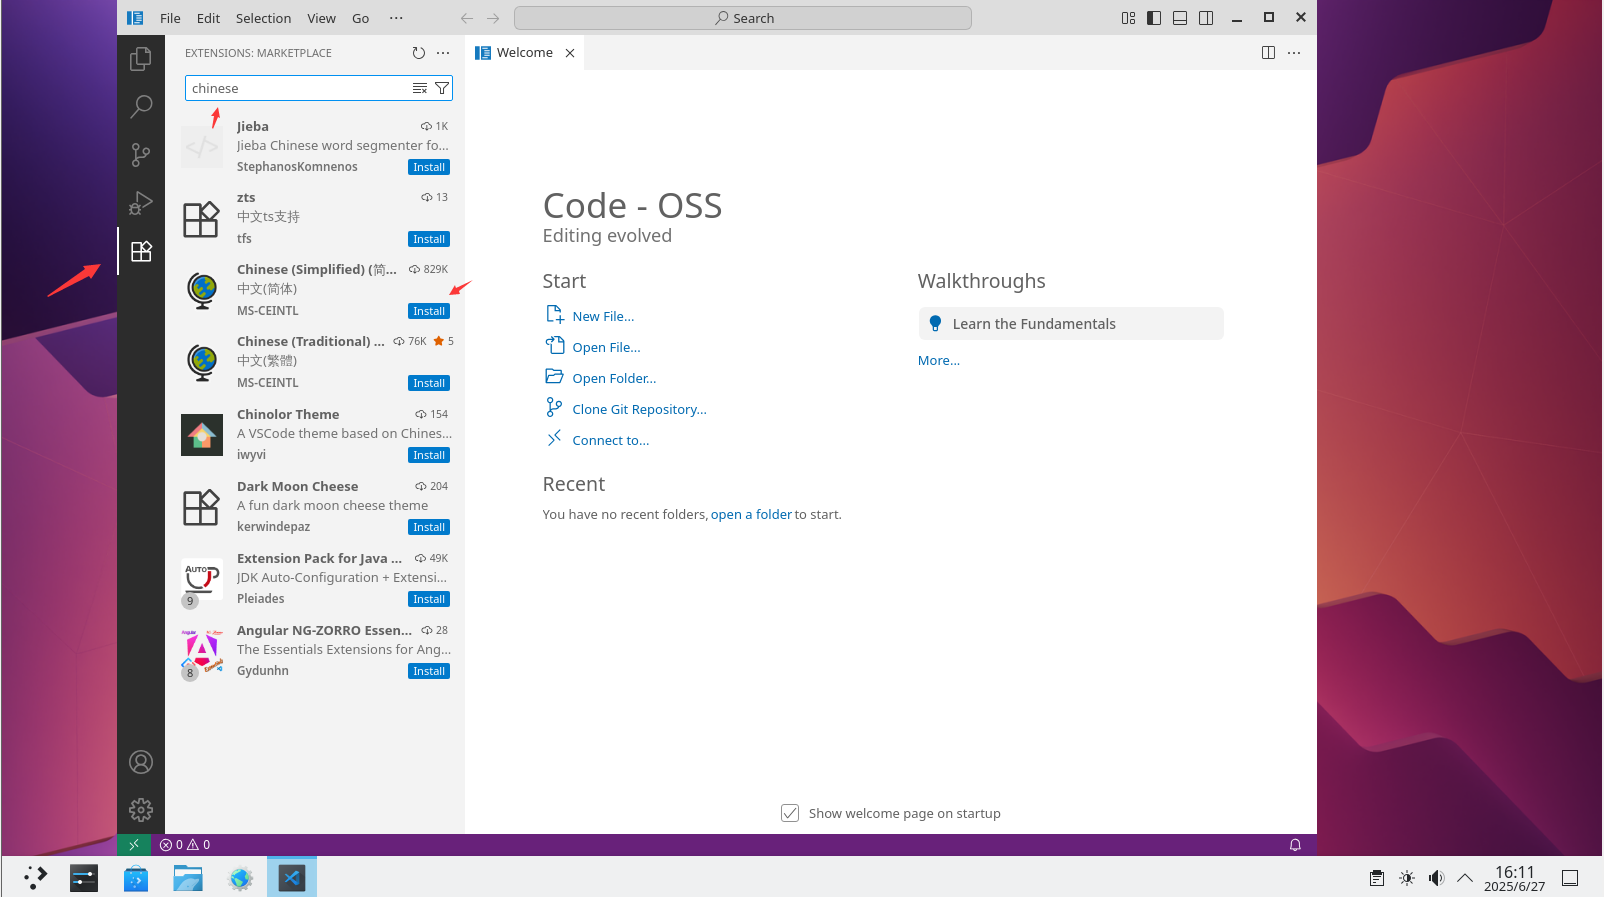The height and width of the screenshot is (897, 1604).
Task: Install Chinese (Simplified) language pack
Action: [x=429, y=311]
